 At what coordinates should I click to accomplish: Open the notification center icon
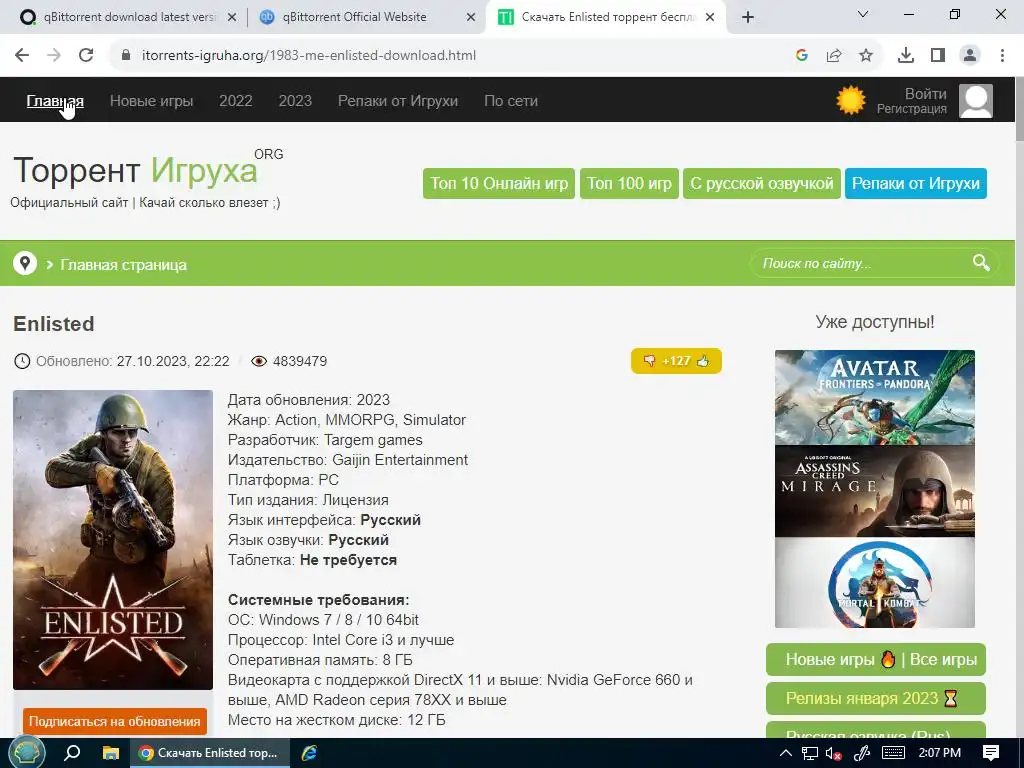(991, 753)
